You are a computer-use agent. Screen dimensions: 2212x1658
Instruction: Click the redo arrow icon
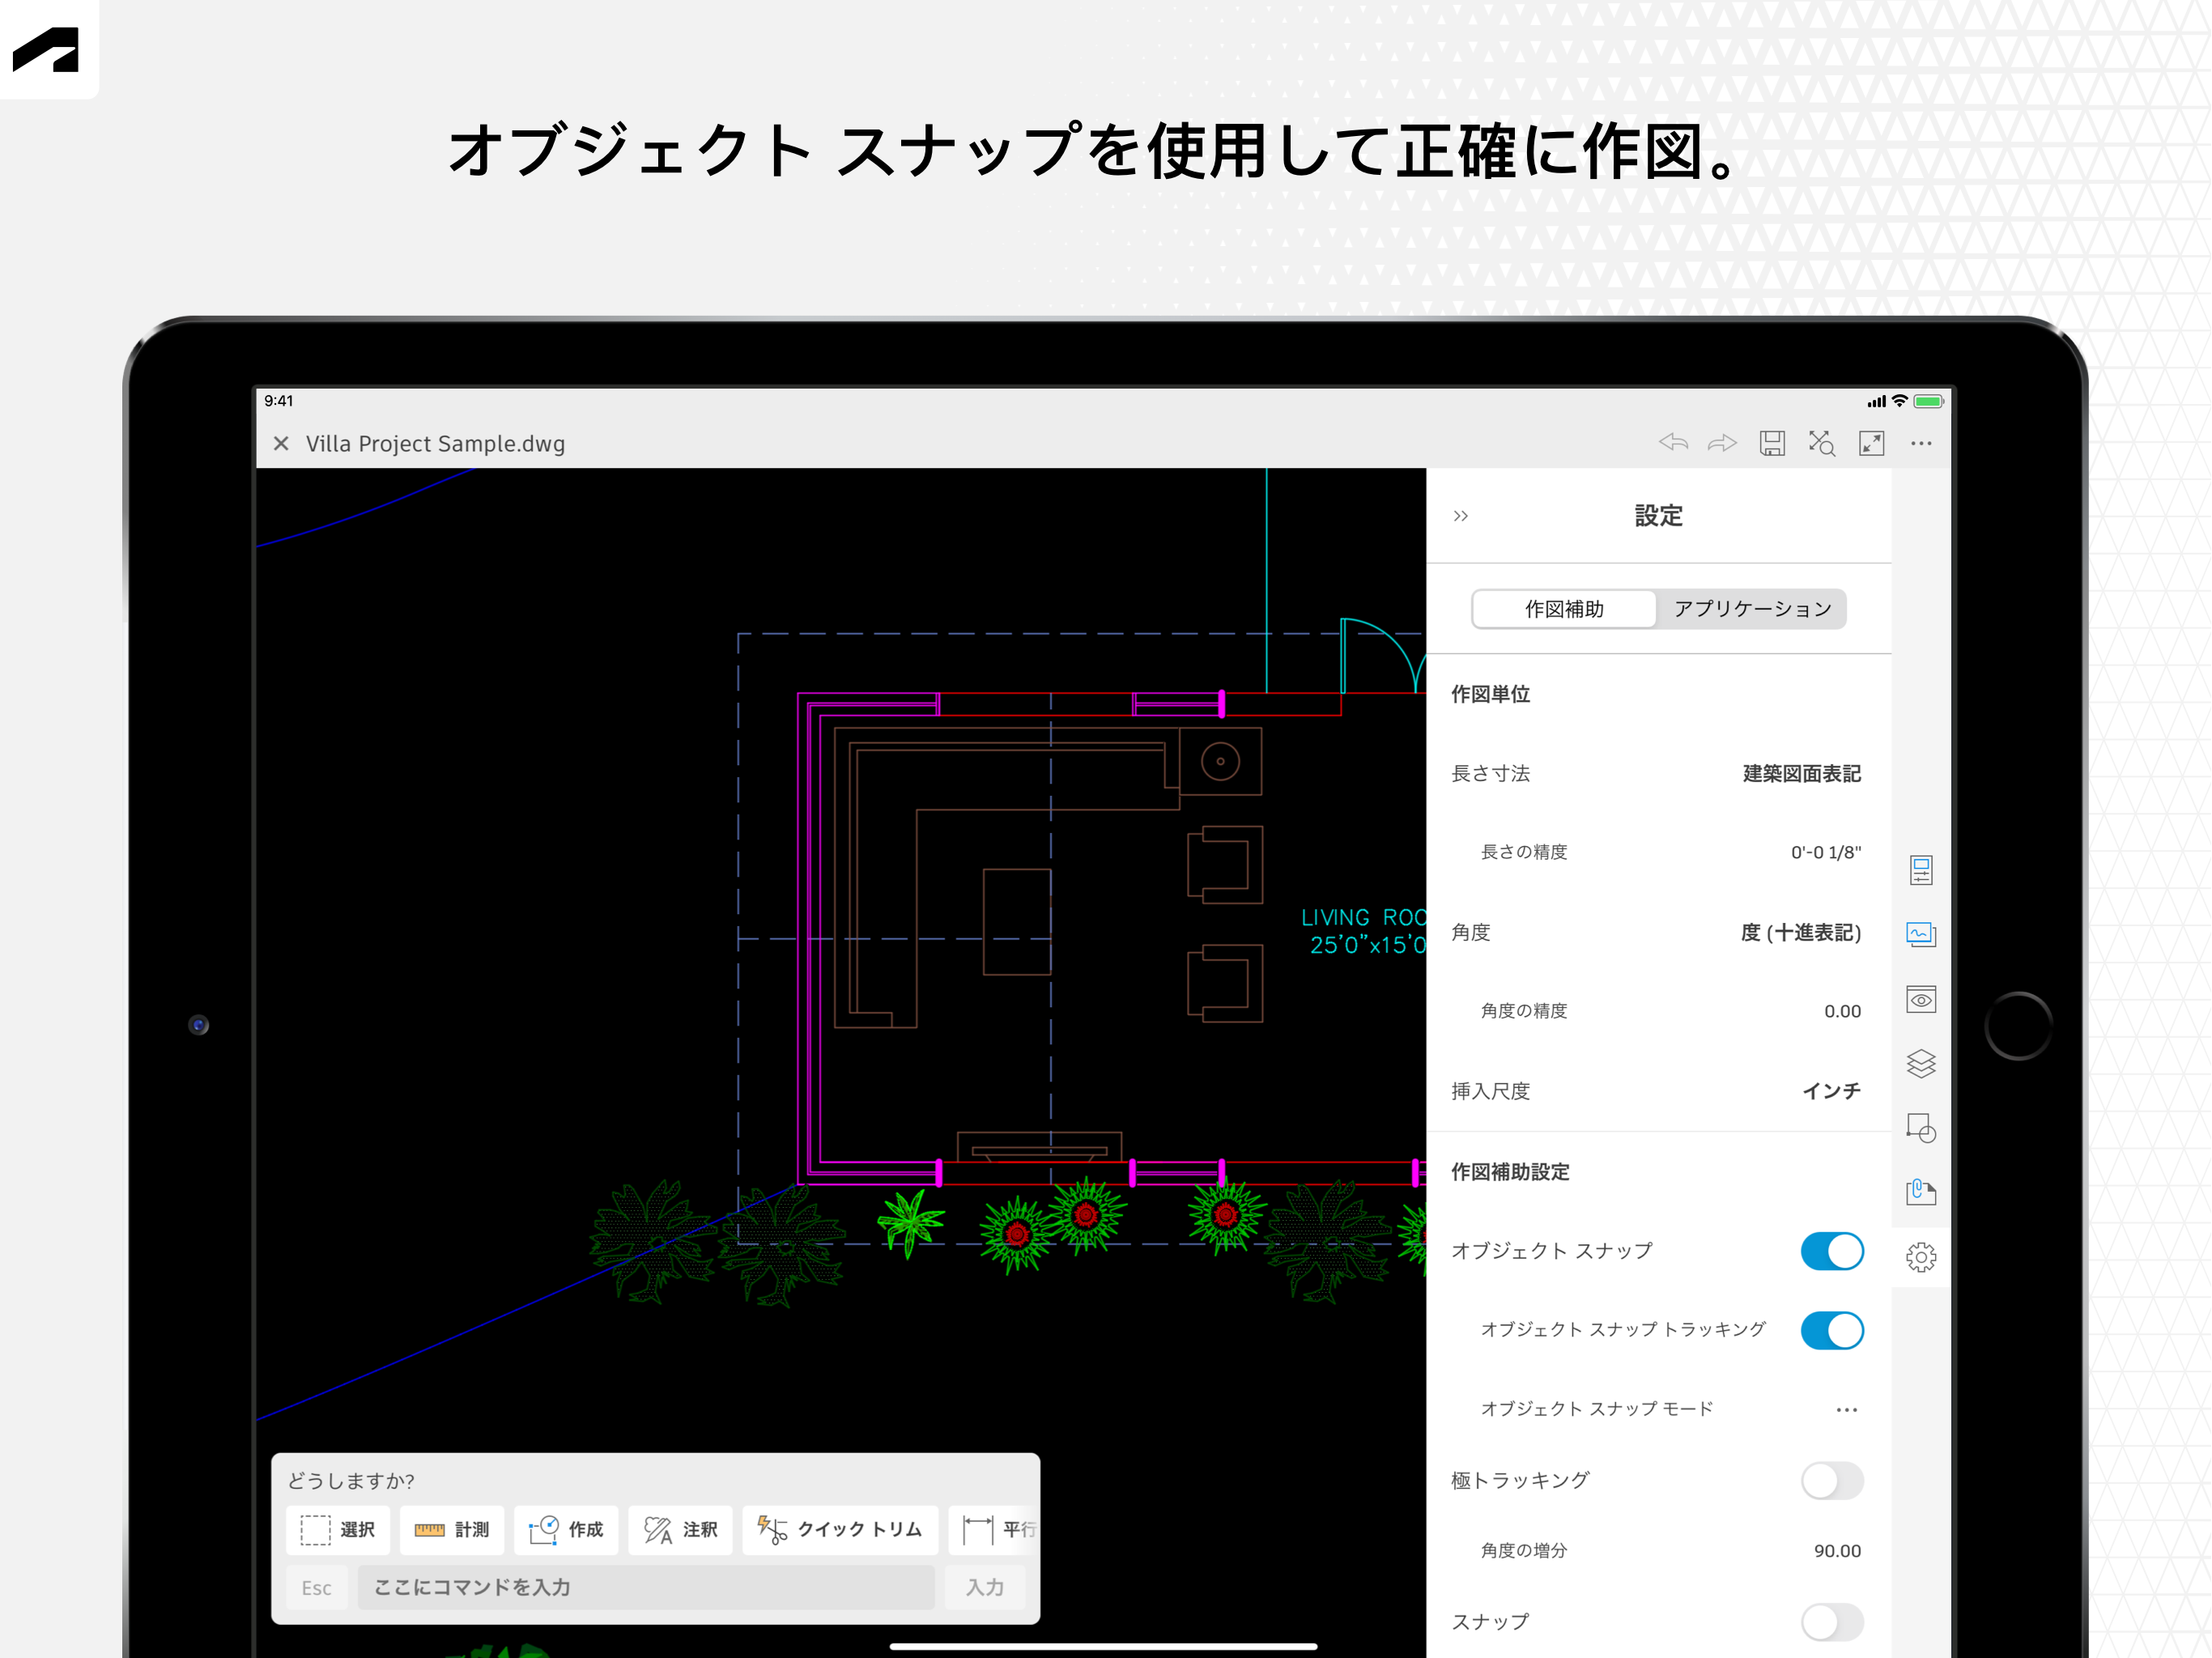[1722, 443]
